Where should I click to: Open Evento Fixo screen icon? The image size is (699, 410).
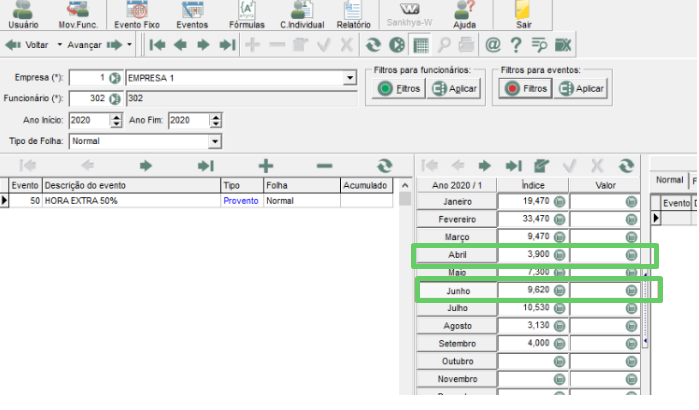coord(137,15)
